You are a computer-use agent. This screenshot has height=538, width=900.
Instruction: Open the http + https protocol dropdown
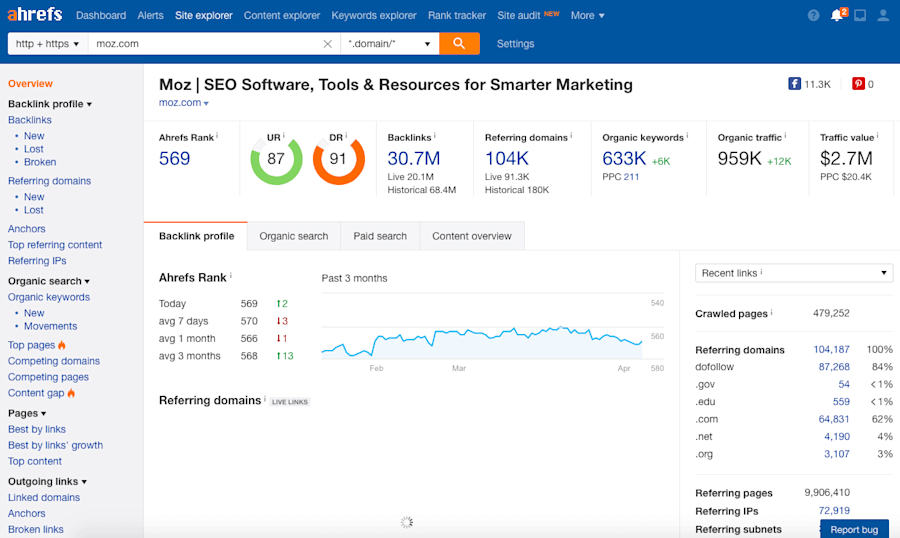(47, 44)
